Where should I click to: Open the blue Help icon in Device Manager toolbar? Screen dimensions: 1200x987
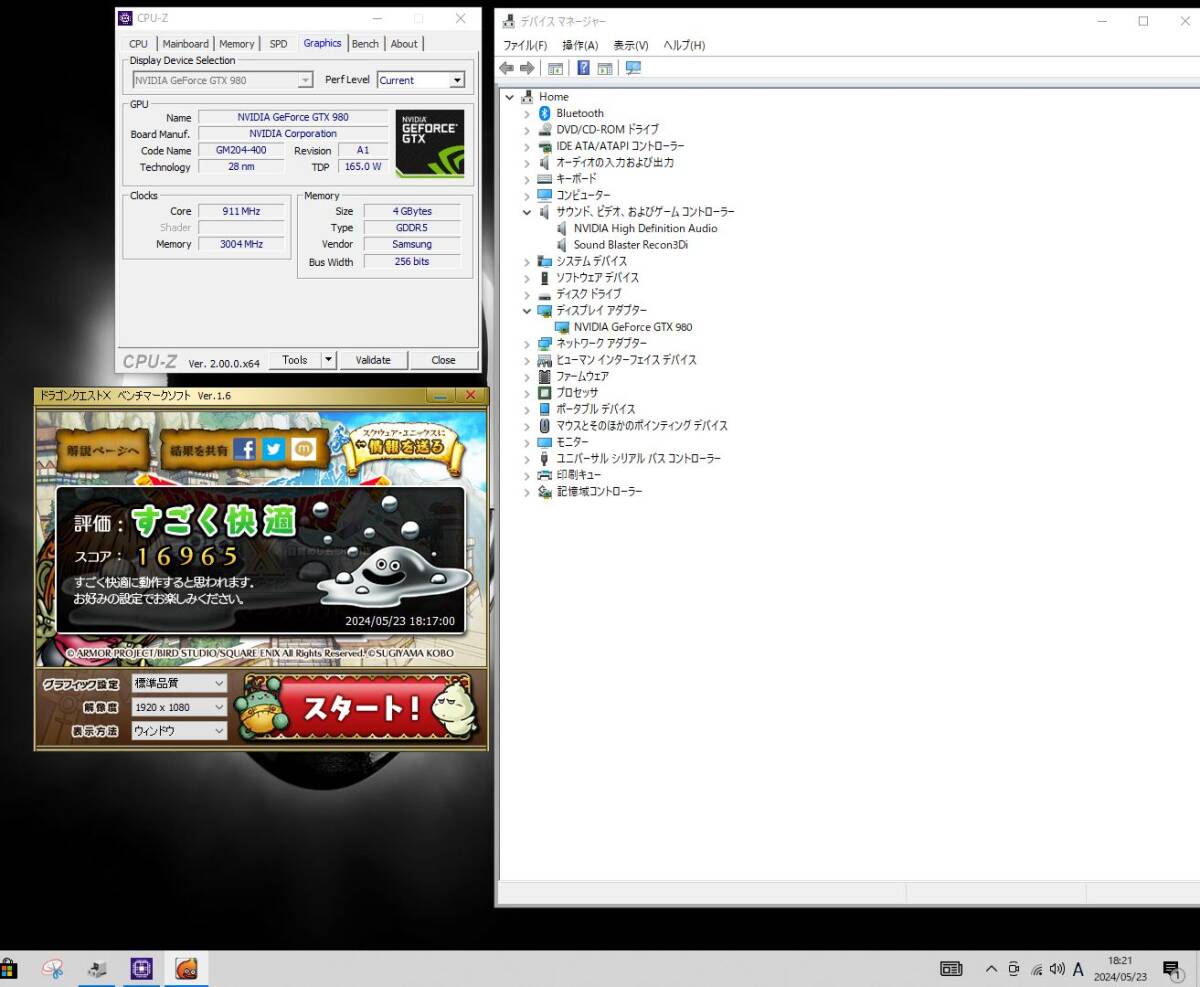point(582,68)
